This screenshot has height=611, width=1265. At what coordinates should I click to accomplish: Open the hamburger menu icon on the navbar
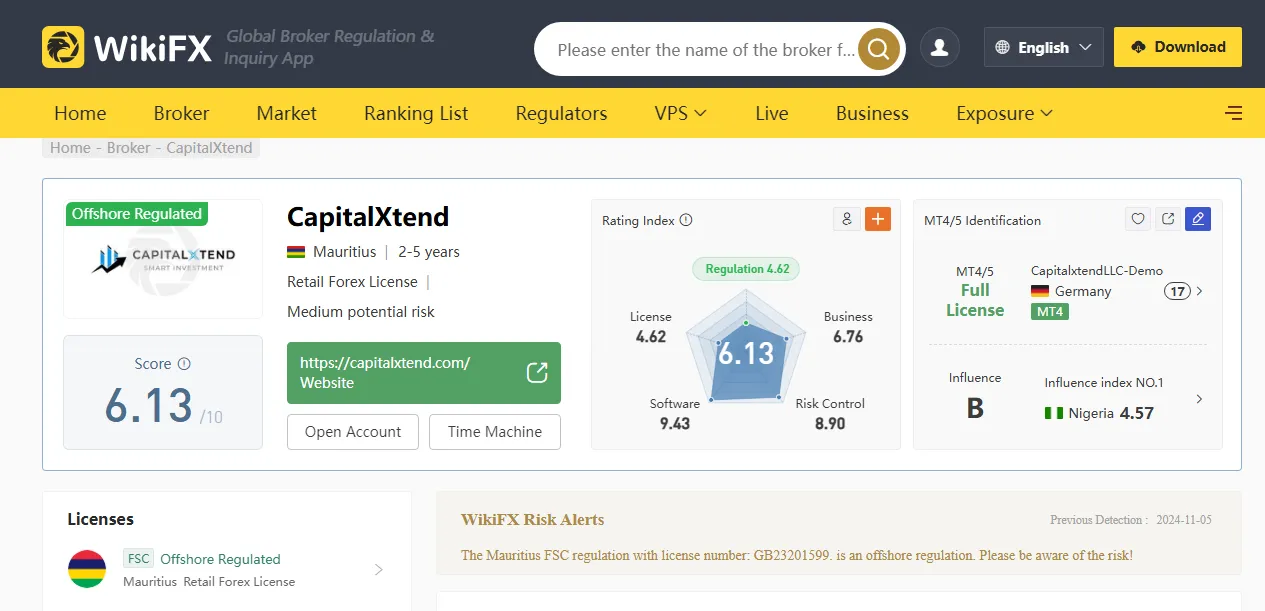(1233, 113)
